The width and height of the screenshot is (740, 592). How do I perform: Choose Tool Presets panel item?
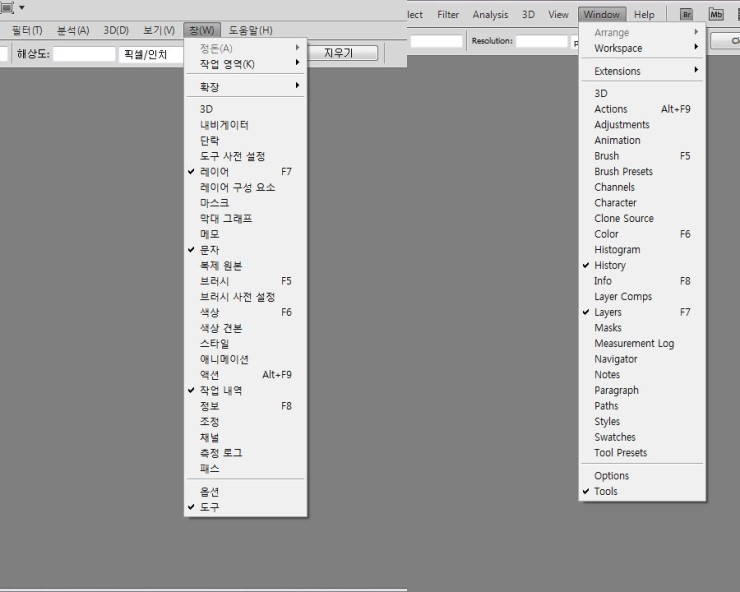[642, 453]
